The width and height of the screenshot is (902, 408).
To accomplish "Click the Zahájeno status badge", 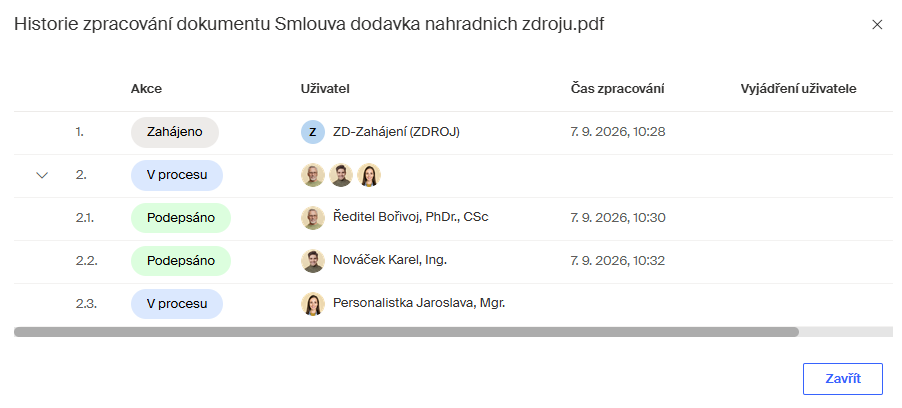I will tap(175, 132).
